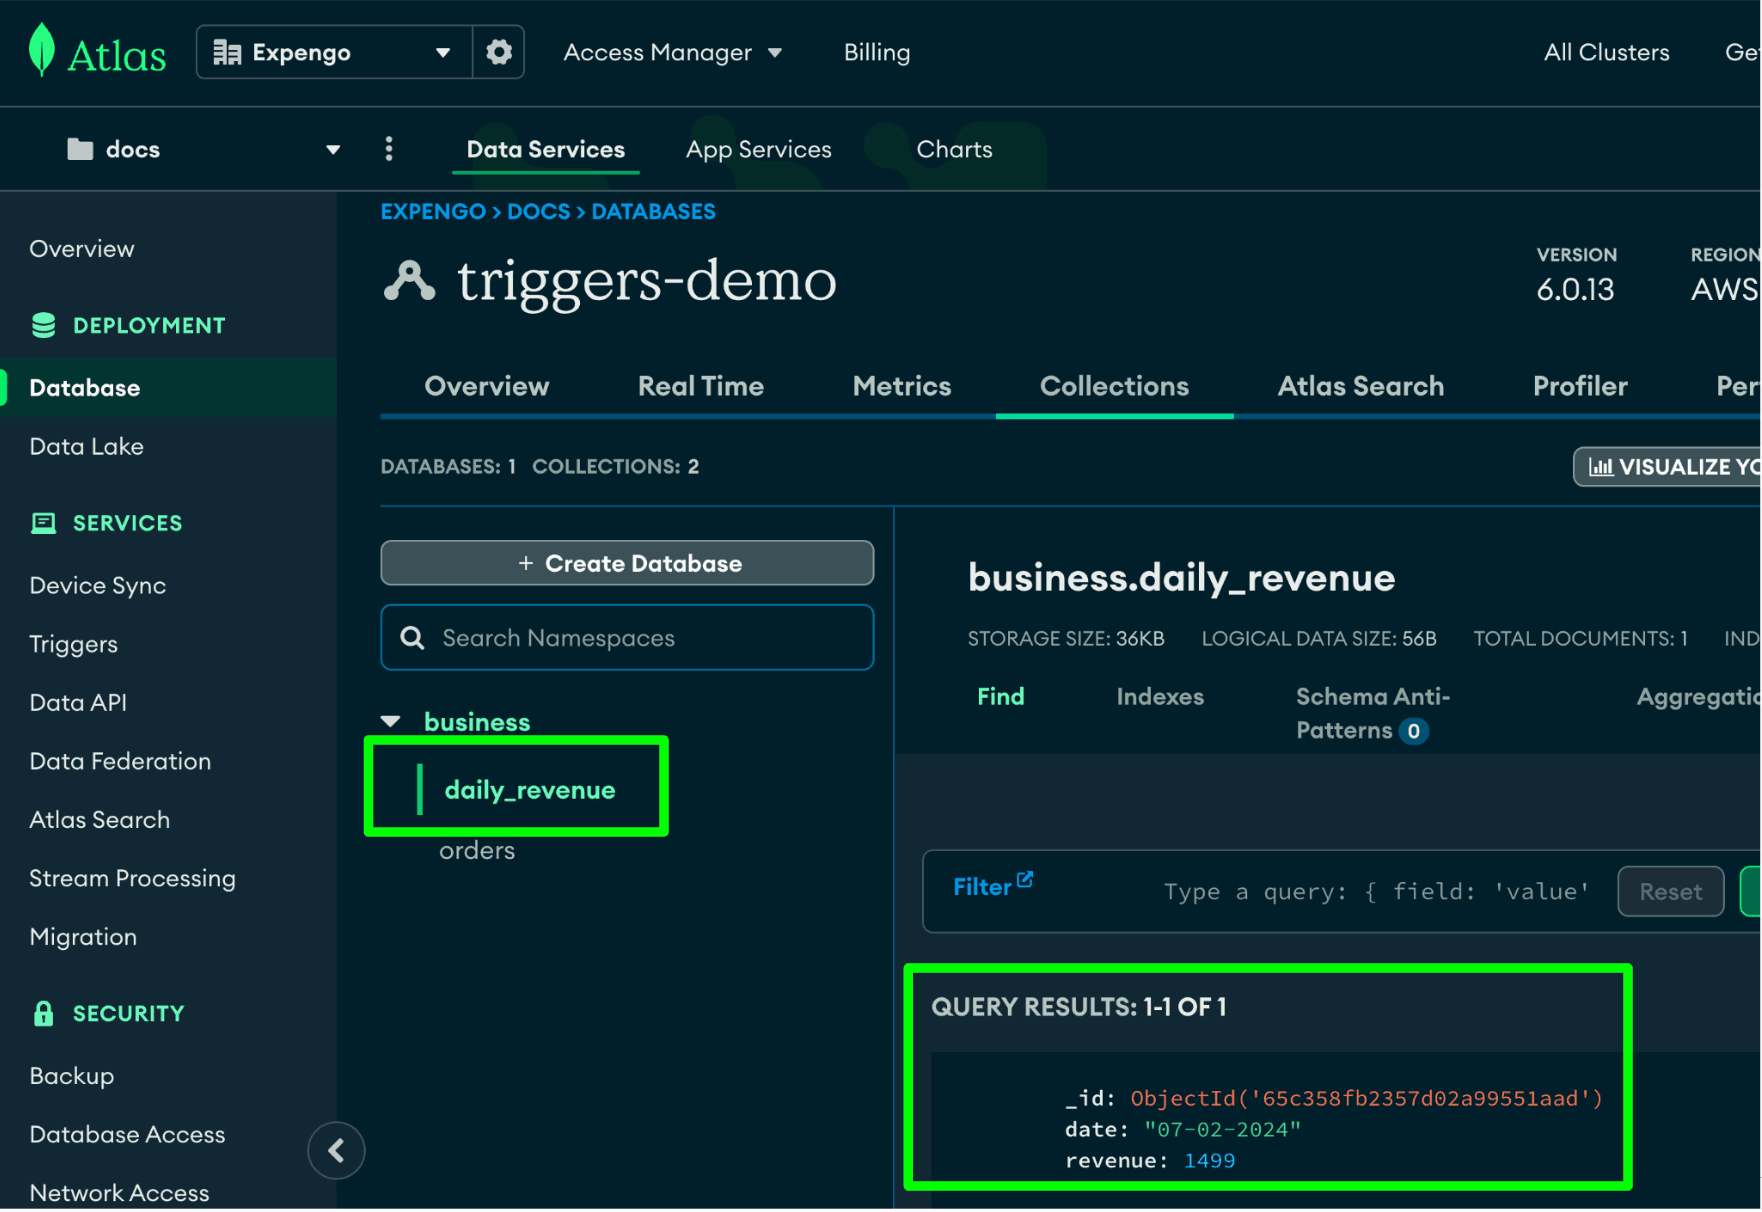
Task: Open organization settings gear icon
Action: (499, 52)
